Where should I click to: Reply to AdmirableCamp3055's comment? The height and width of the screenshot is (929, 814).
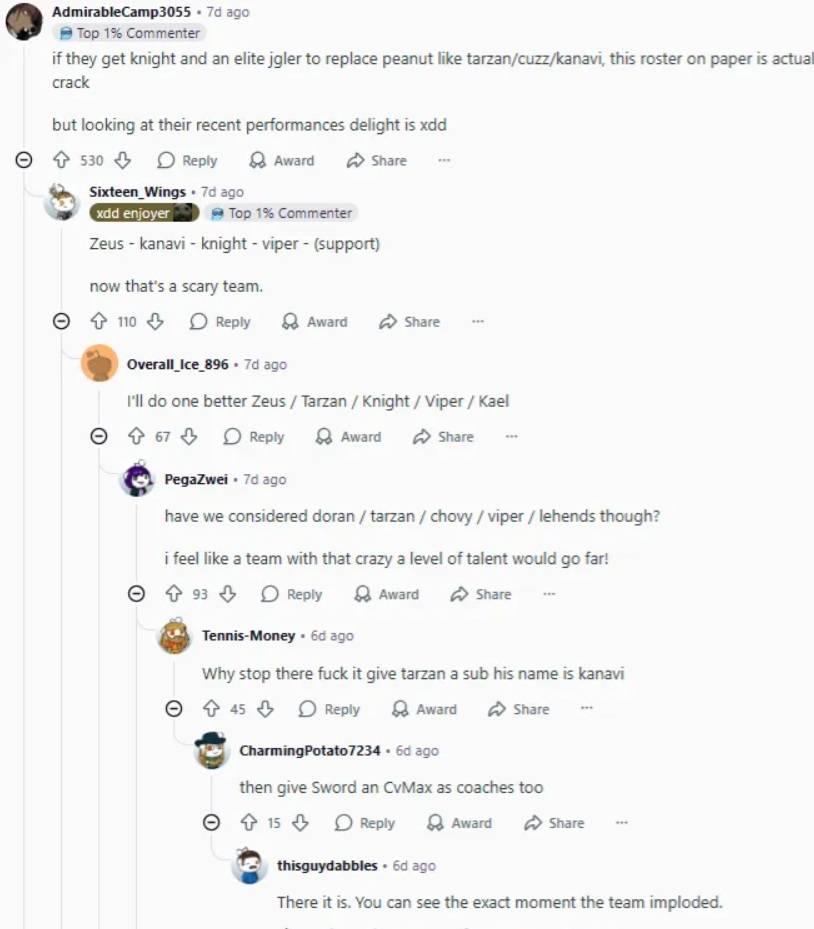coord(187,160)
